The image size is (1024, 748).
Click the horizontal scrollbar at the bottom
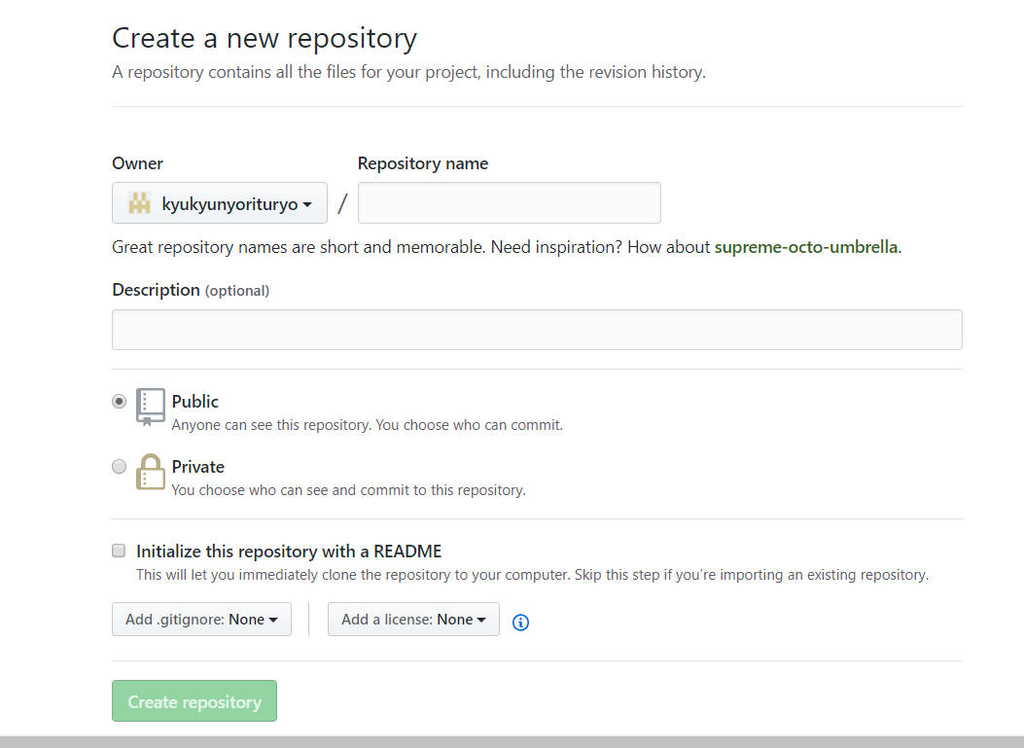(x=512, y=742)
